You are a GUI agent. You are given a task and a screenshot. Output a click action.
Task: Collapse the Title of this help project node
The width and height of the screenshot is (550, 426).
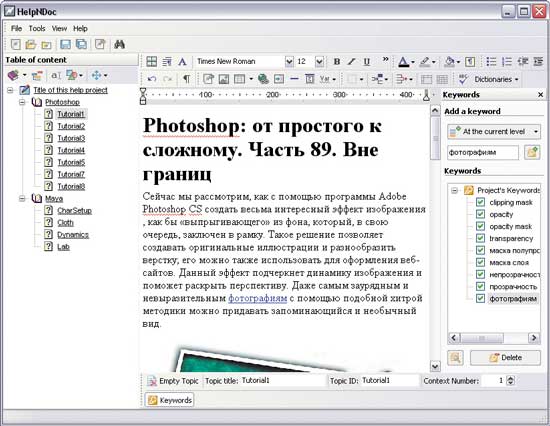pyautogui.click(x=10, y=90)
